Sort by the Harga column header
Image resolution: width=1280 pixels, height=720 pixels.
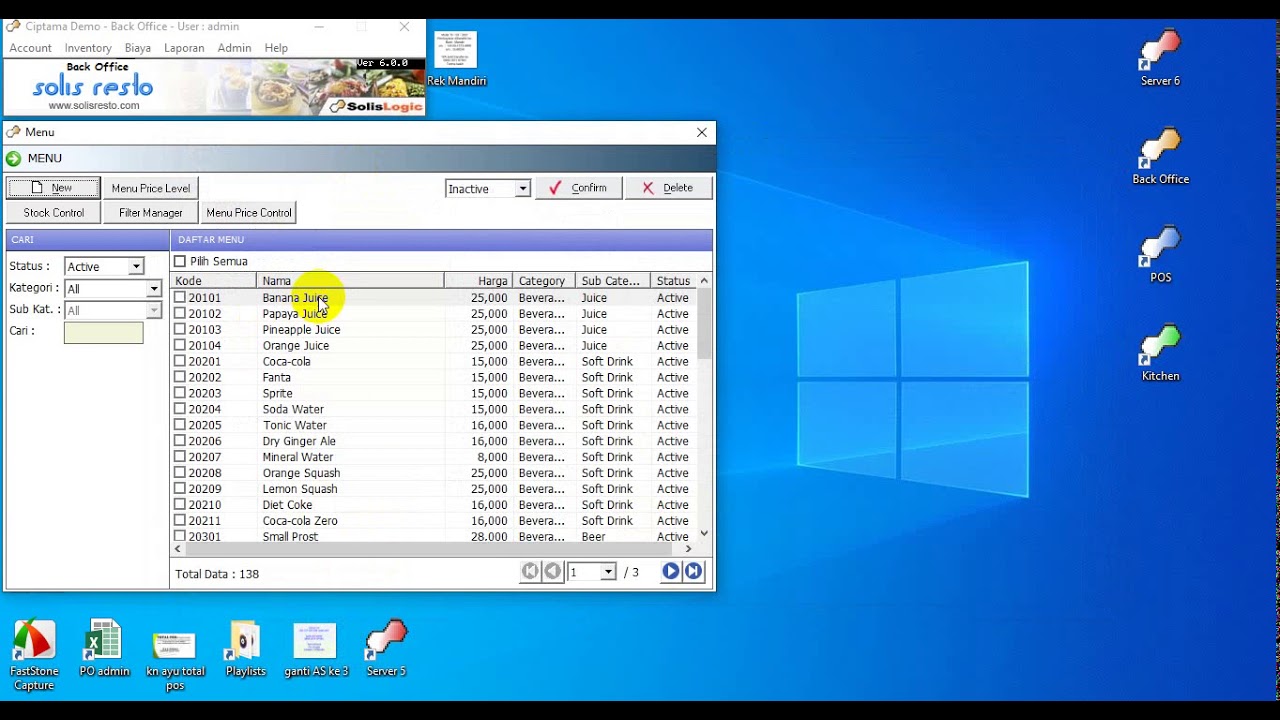click(477, 281)
